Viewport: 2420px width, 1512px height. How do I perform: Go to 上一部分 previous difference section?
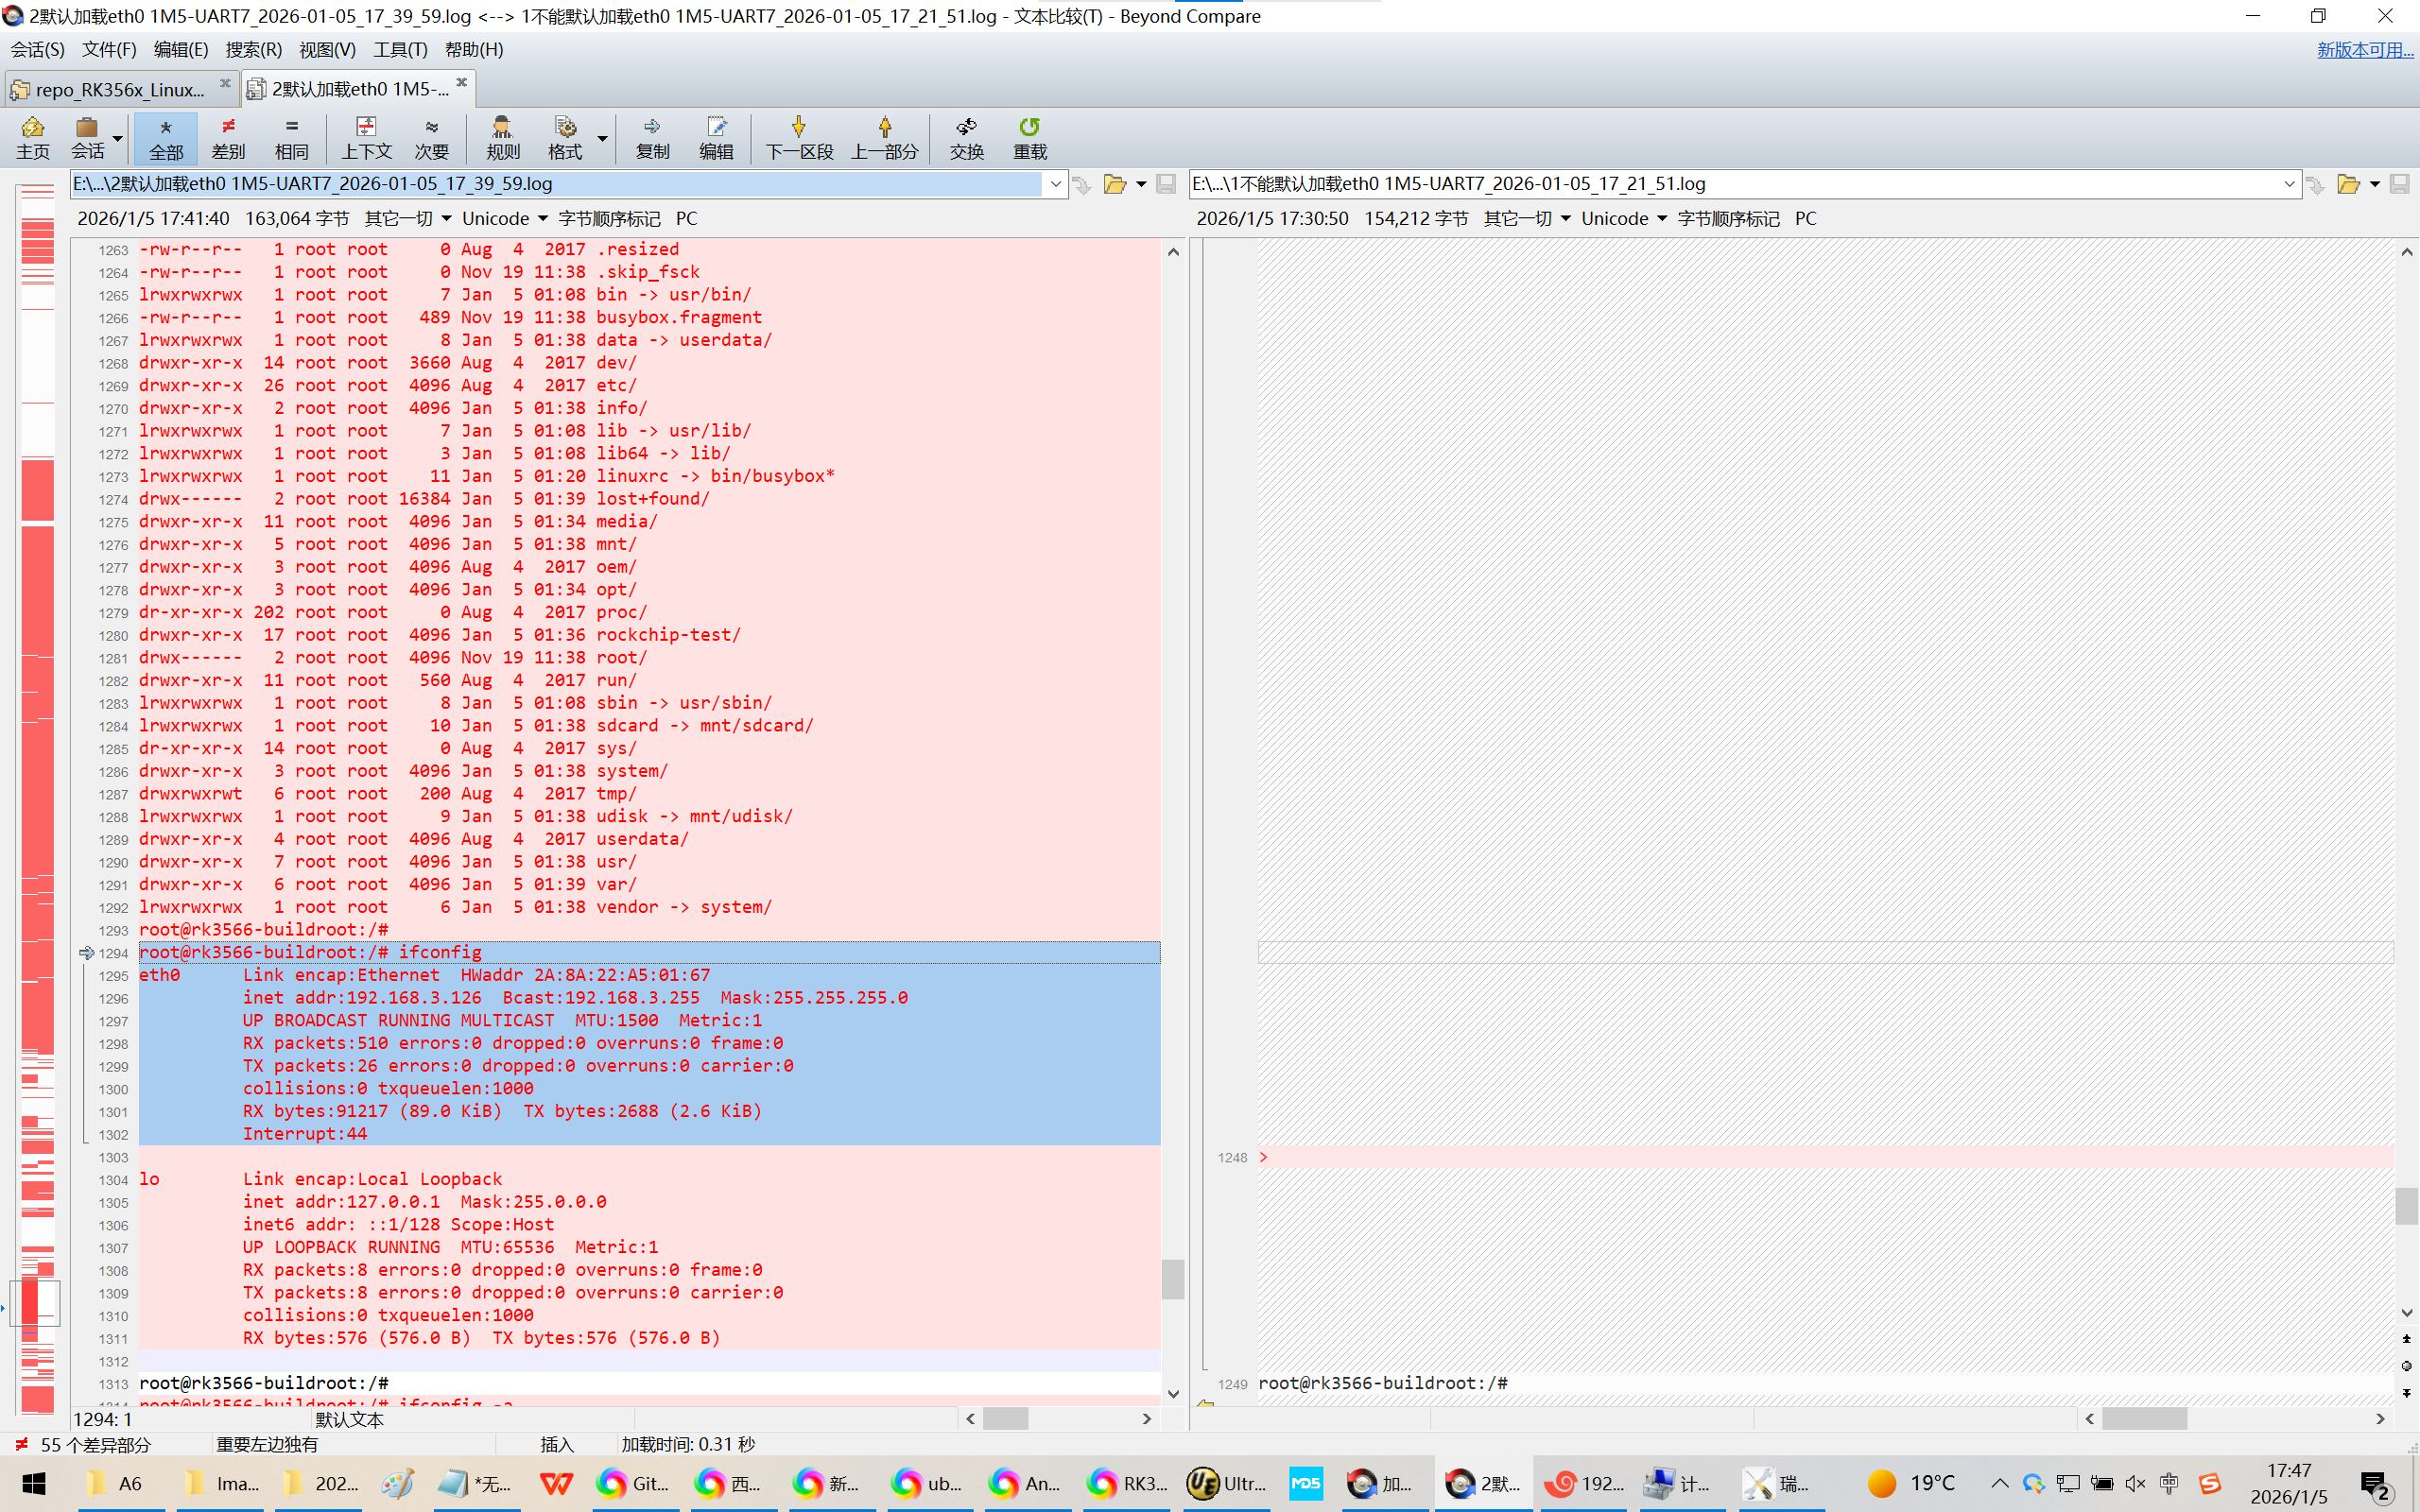pos(884,137)
